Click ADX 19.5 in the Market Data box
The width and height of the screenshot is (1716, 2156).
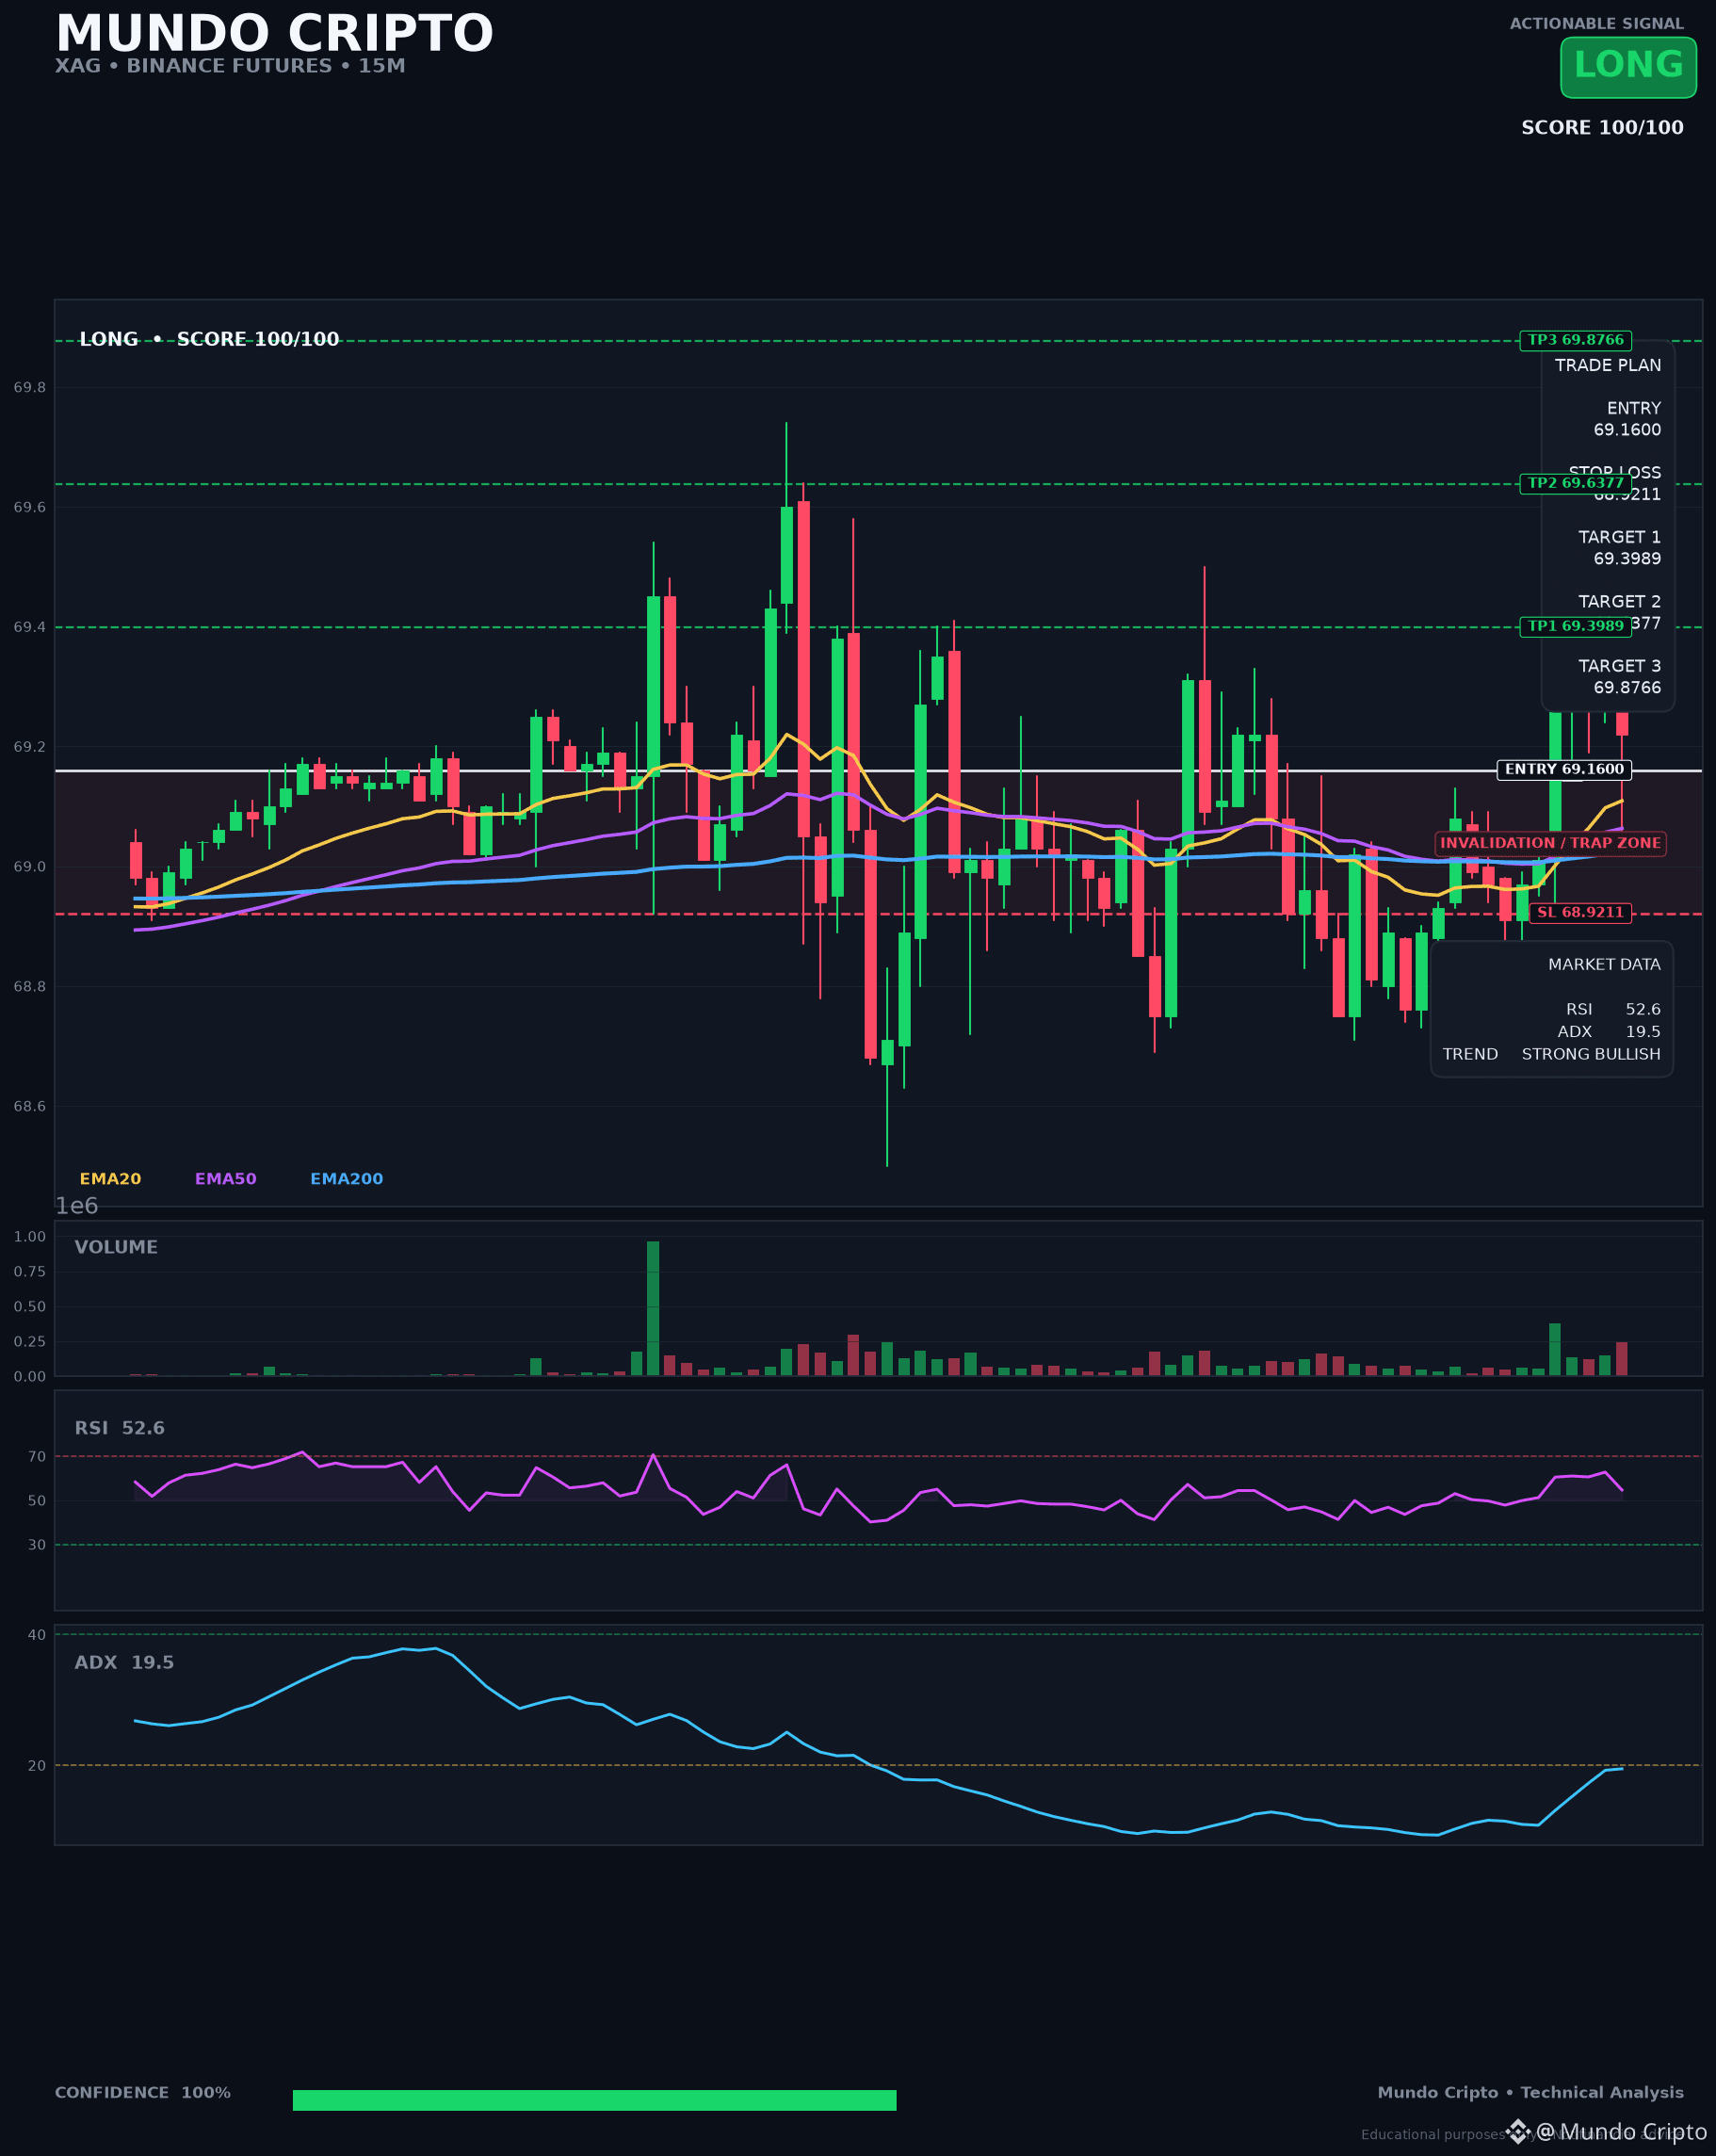point(1608,1031)
